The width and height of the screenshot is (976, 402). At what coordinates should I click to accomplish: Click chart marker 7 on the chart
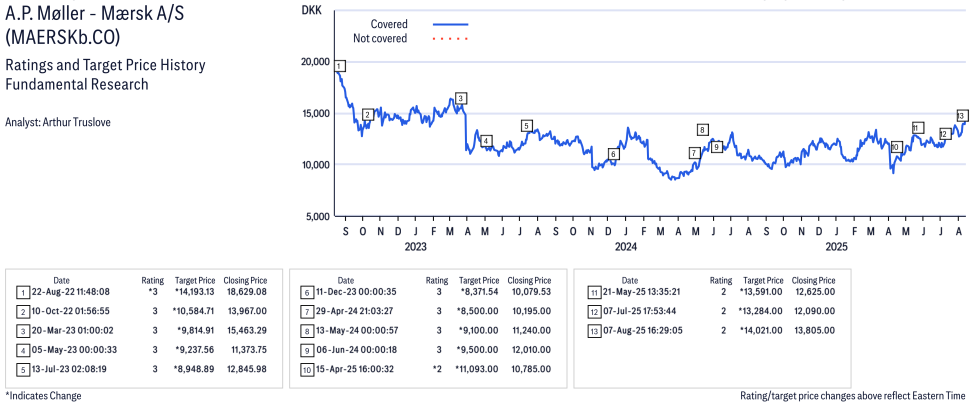click(x=695, y=153)
